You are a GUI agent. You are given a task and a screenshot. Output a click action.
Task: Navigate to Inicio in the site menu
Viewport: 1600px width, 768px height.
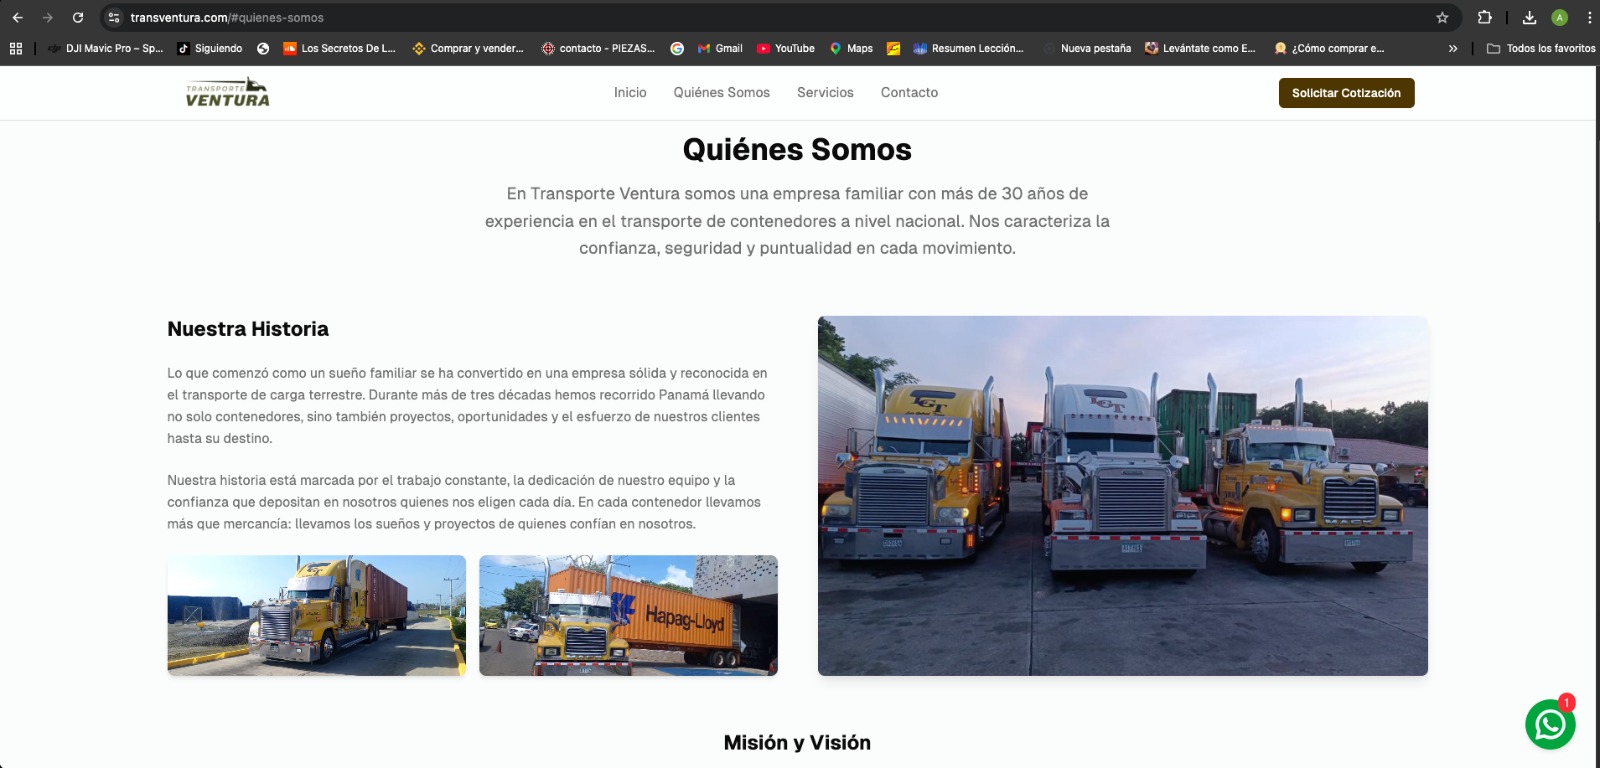pos(630,93)
